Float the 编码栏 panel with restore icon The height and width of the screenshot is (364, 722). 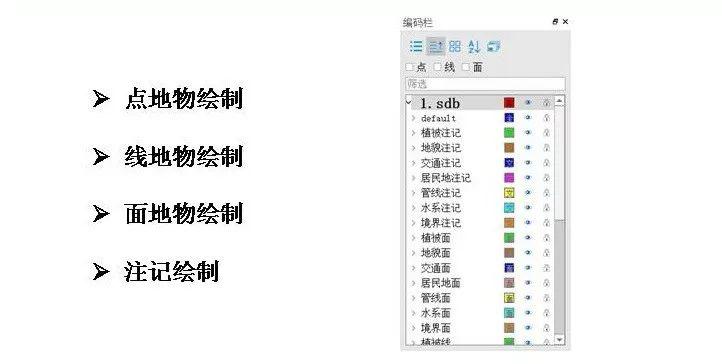pyautogui.click(x=555, y=22)
